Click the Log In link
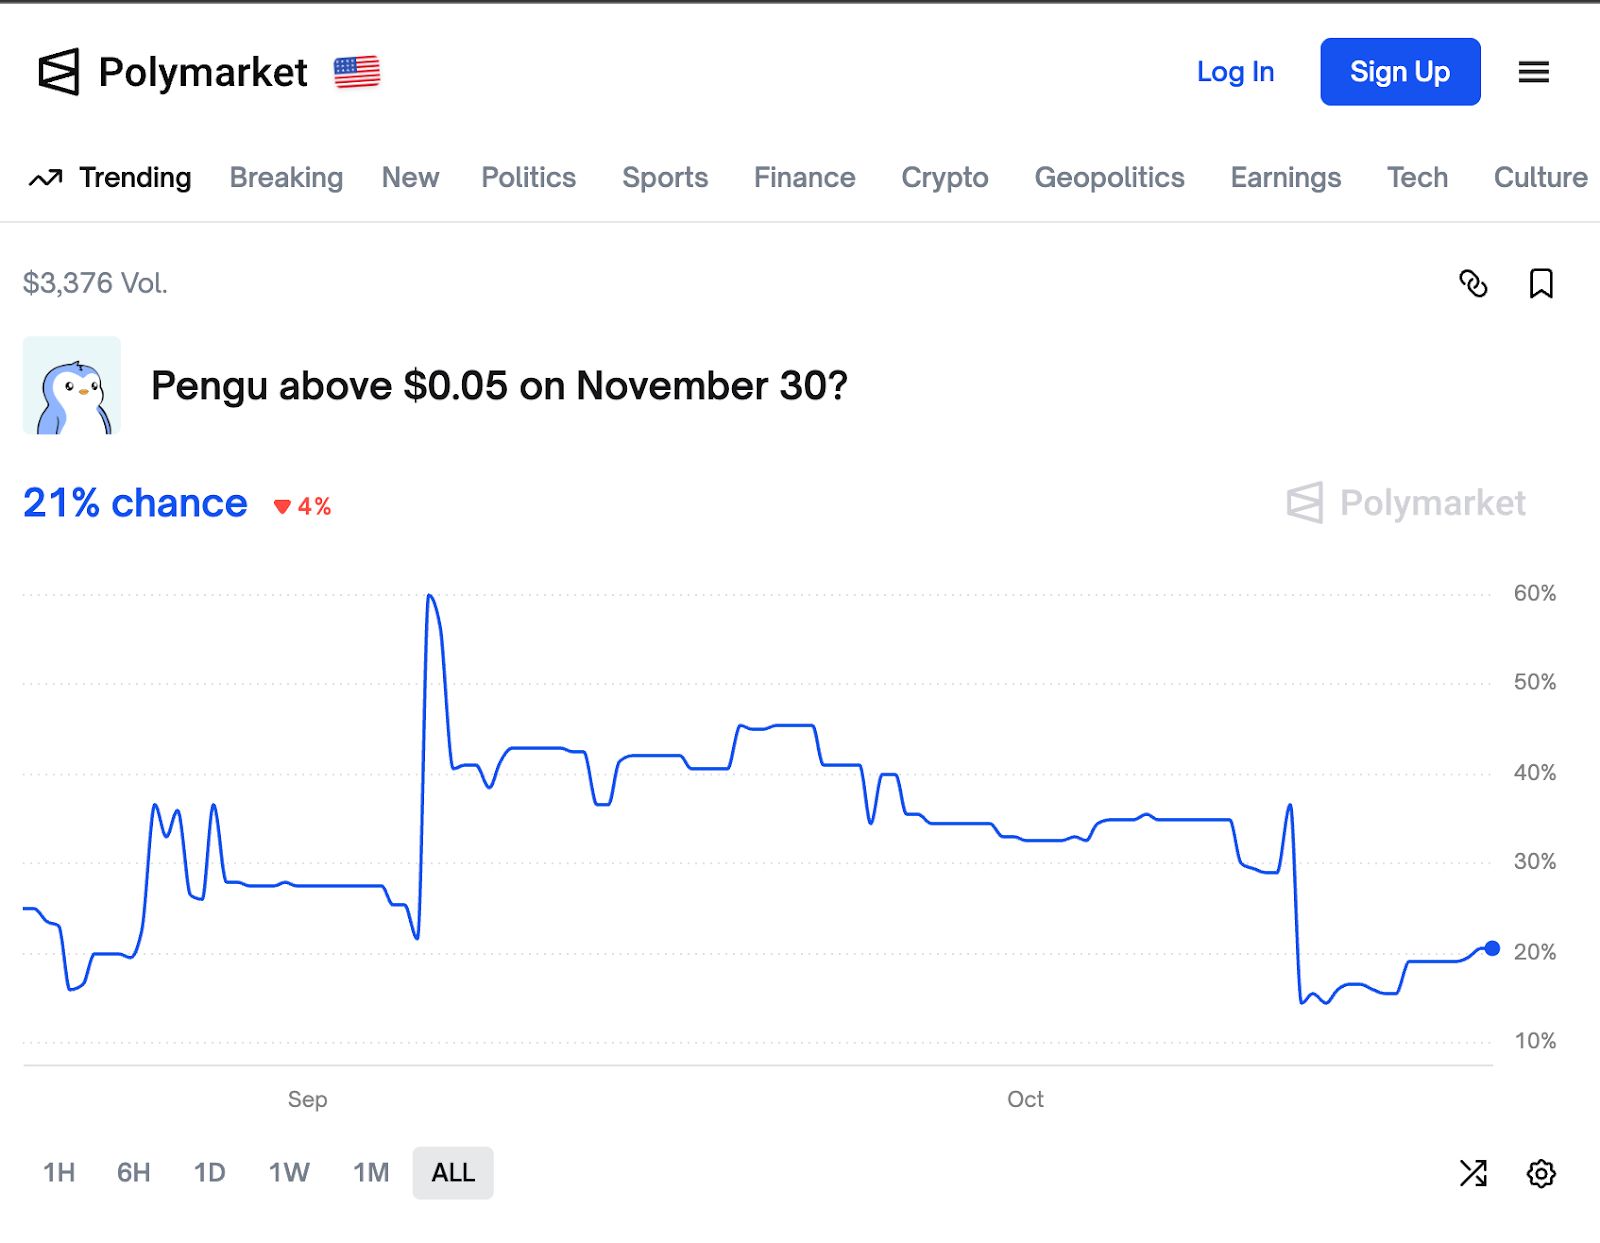 coord(1235,72)
